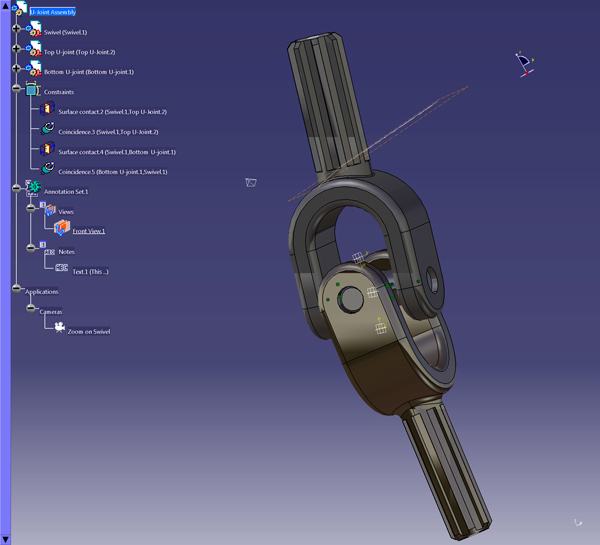
Task: Collapse the Annotation Set.1 node
Action: point(16,188)
